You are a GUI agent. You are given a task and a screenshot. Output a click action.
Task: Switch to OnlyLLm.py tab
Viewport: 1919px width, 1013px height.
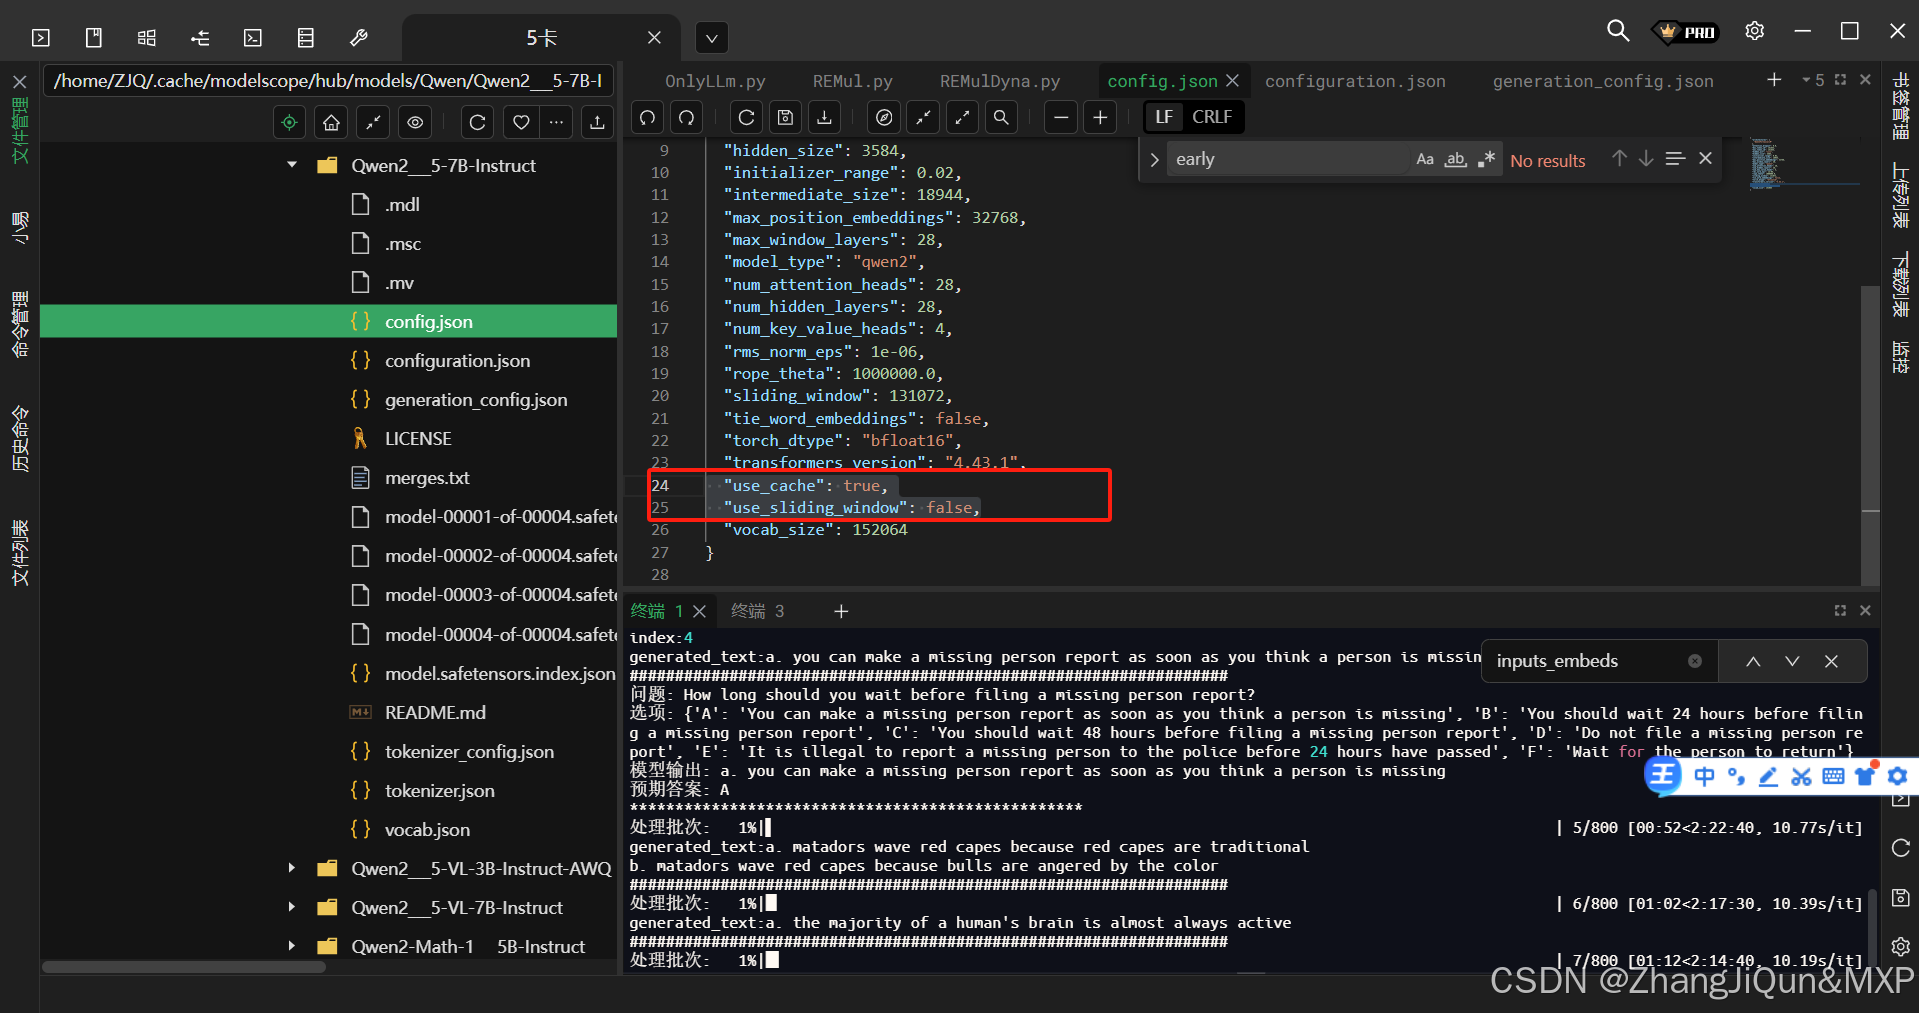click(715, 81)
